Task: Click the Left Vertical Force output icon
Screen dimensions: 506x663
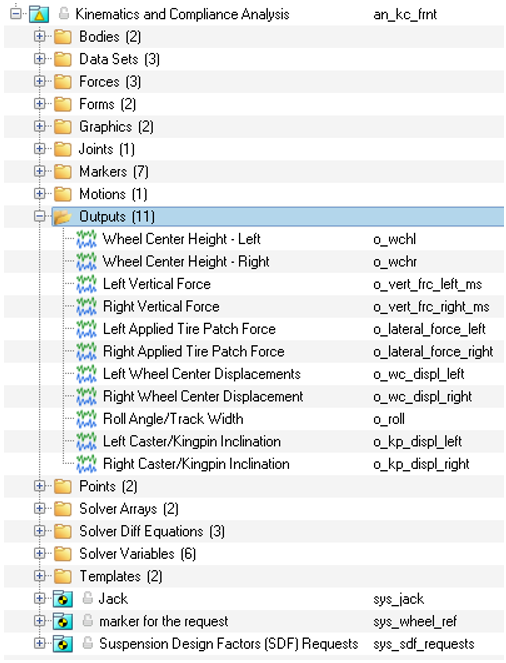Action: 86,284
